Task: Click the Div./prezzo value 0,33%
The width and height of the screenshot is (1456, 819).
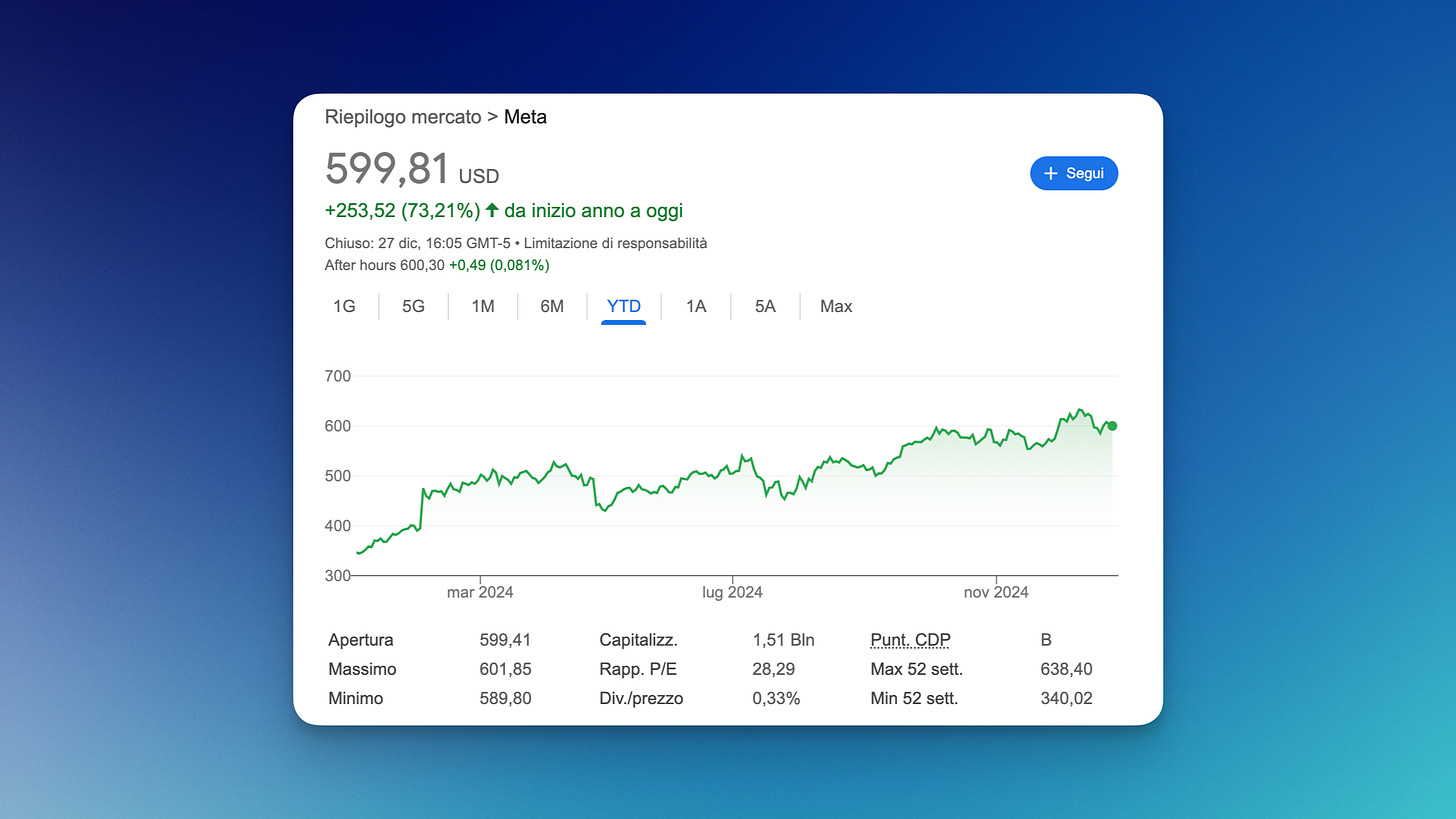Action: tap(776, 698)
